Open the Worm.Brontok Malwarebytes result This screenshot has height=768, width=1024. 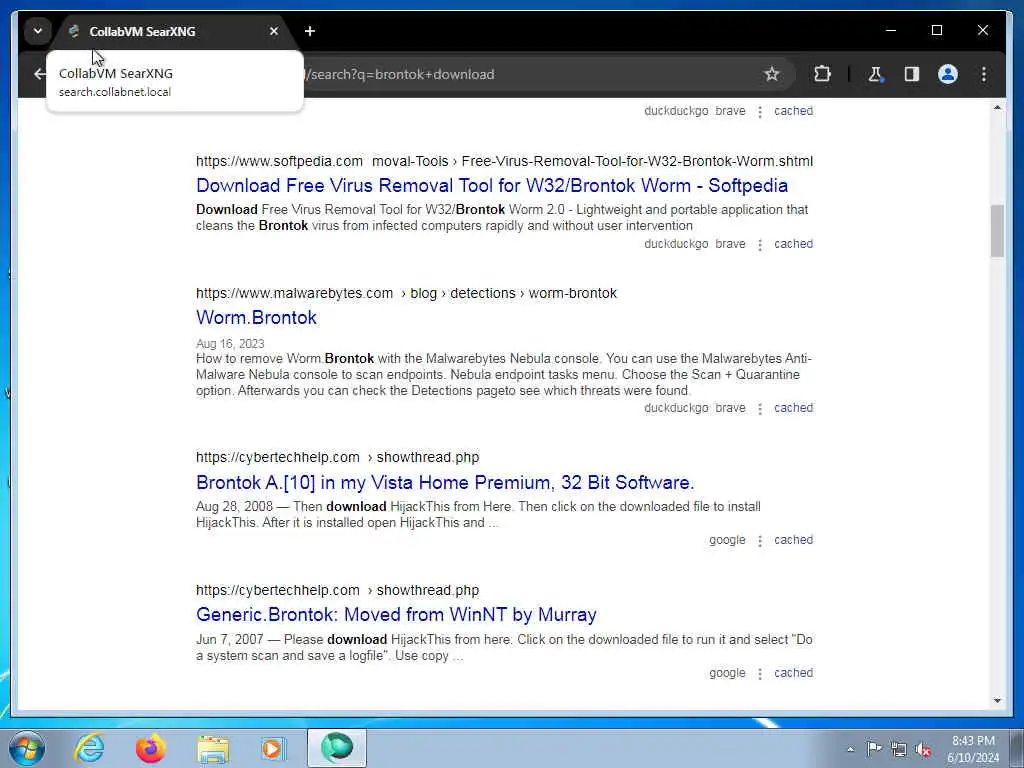click(x=256, y=317)
